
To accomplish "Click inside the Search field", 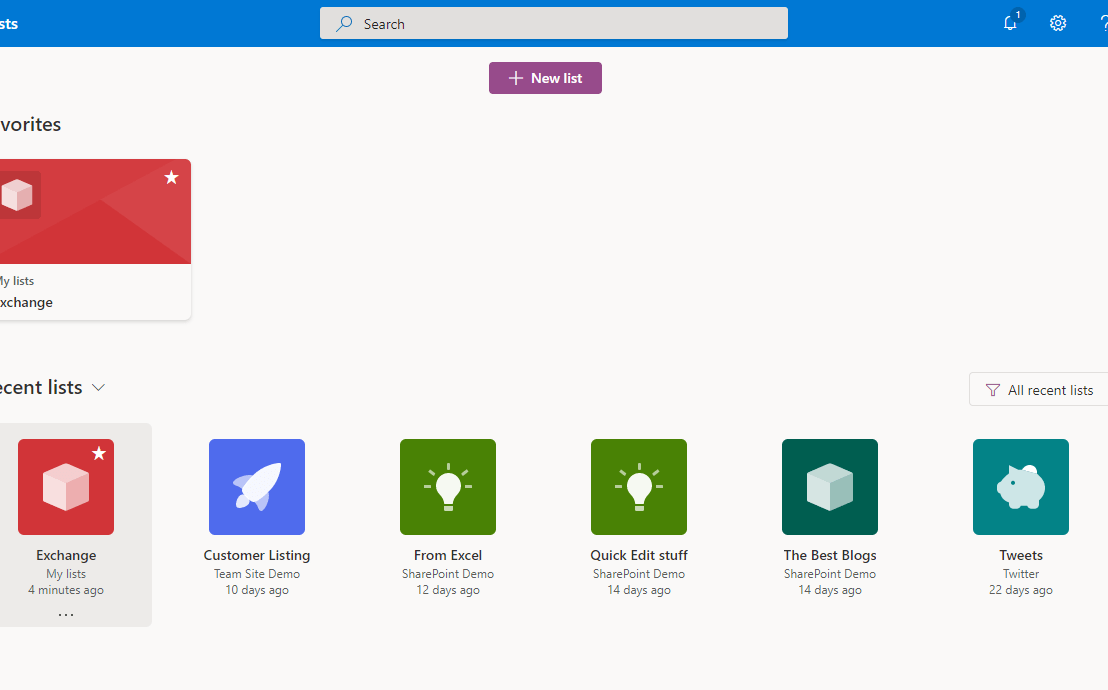I will coord(554,23).
